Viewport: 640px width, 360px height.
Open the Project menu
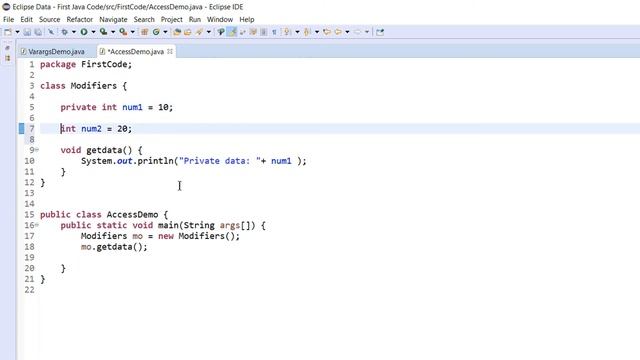click(171, 19)
